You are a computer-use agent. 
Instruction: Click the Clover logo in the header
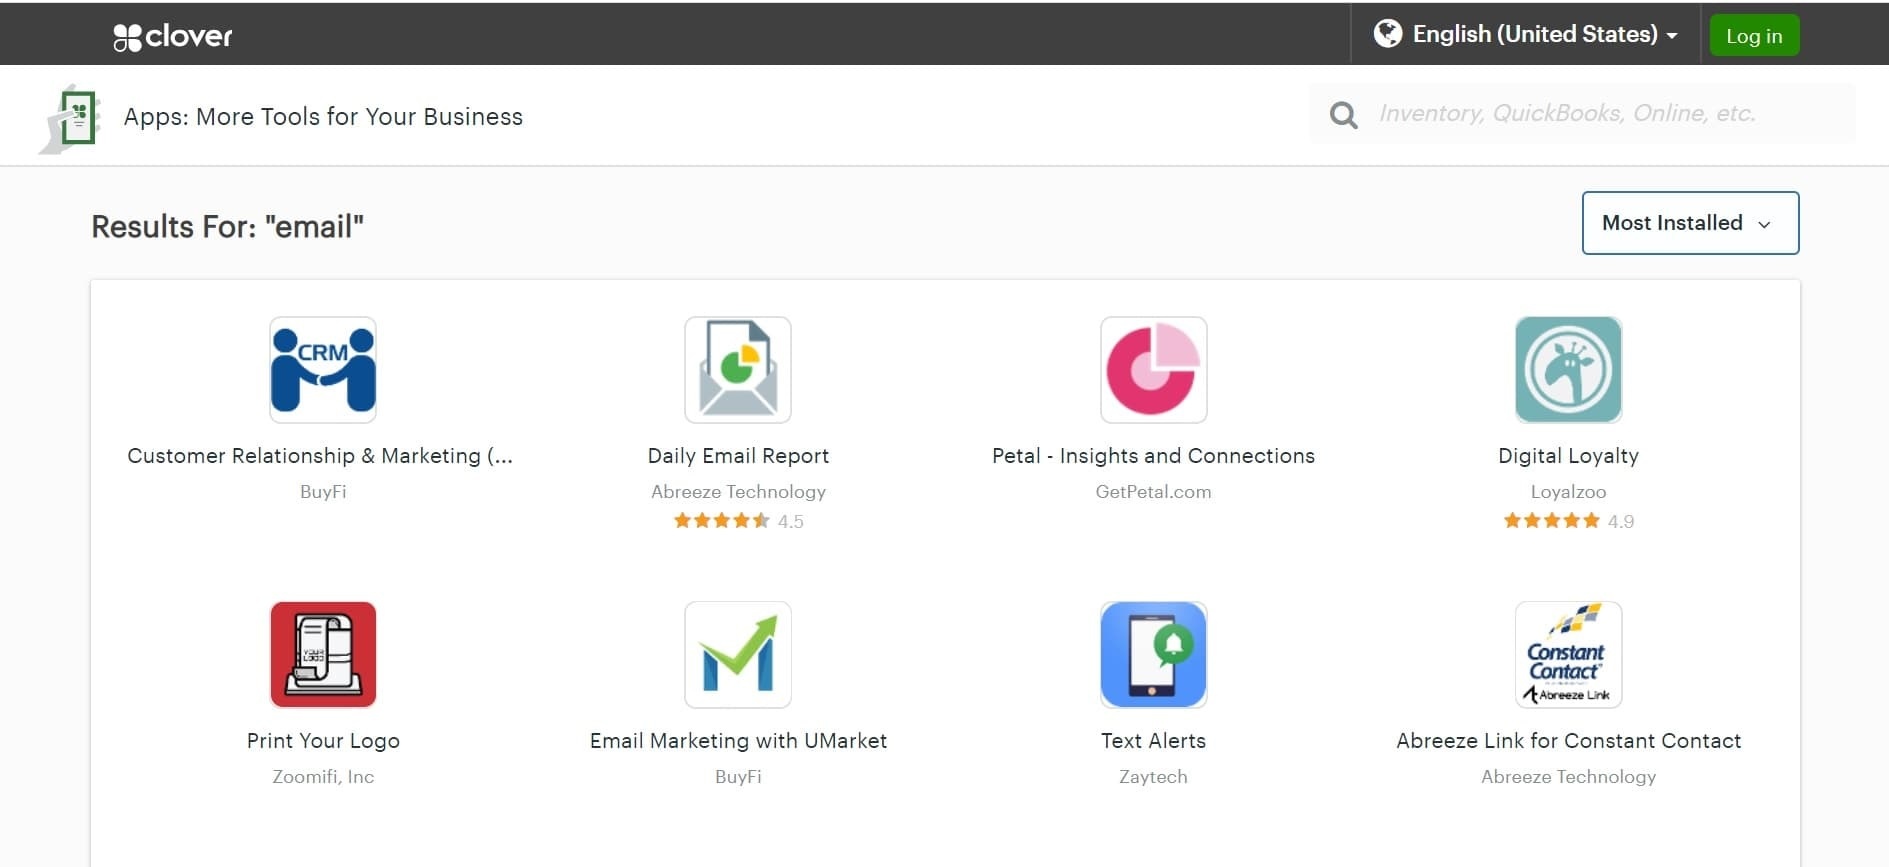tap(172, 37)
